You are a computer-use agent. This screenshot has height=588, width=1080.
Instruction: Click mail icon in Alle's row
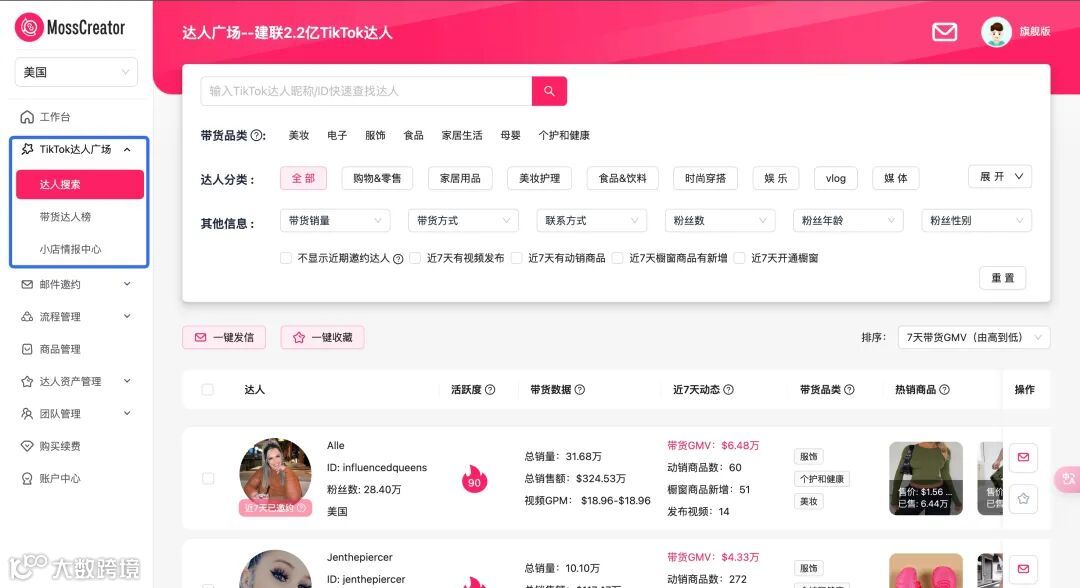[1023, 457]
